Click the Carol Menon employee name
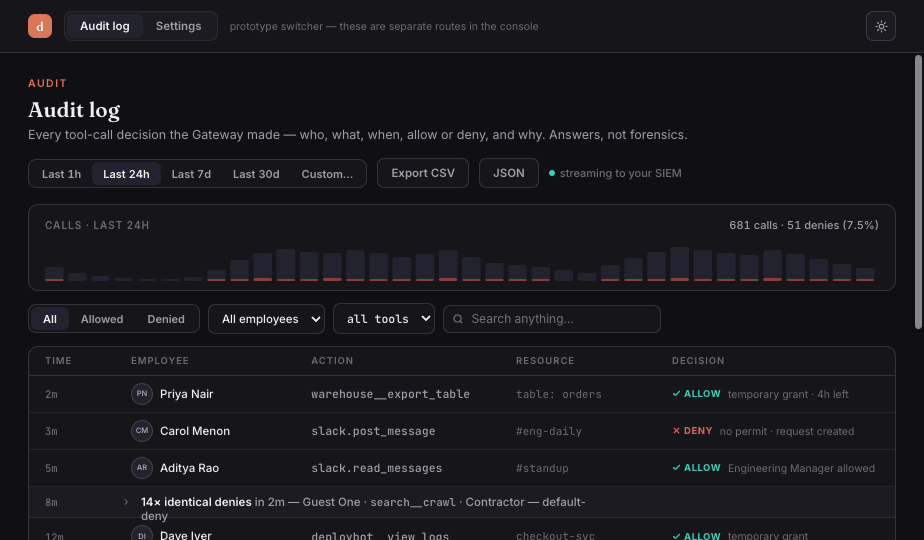 [194, 431]
